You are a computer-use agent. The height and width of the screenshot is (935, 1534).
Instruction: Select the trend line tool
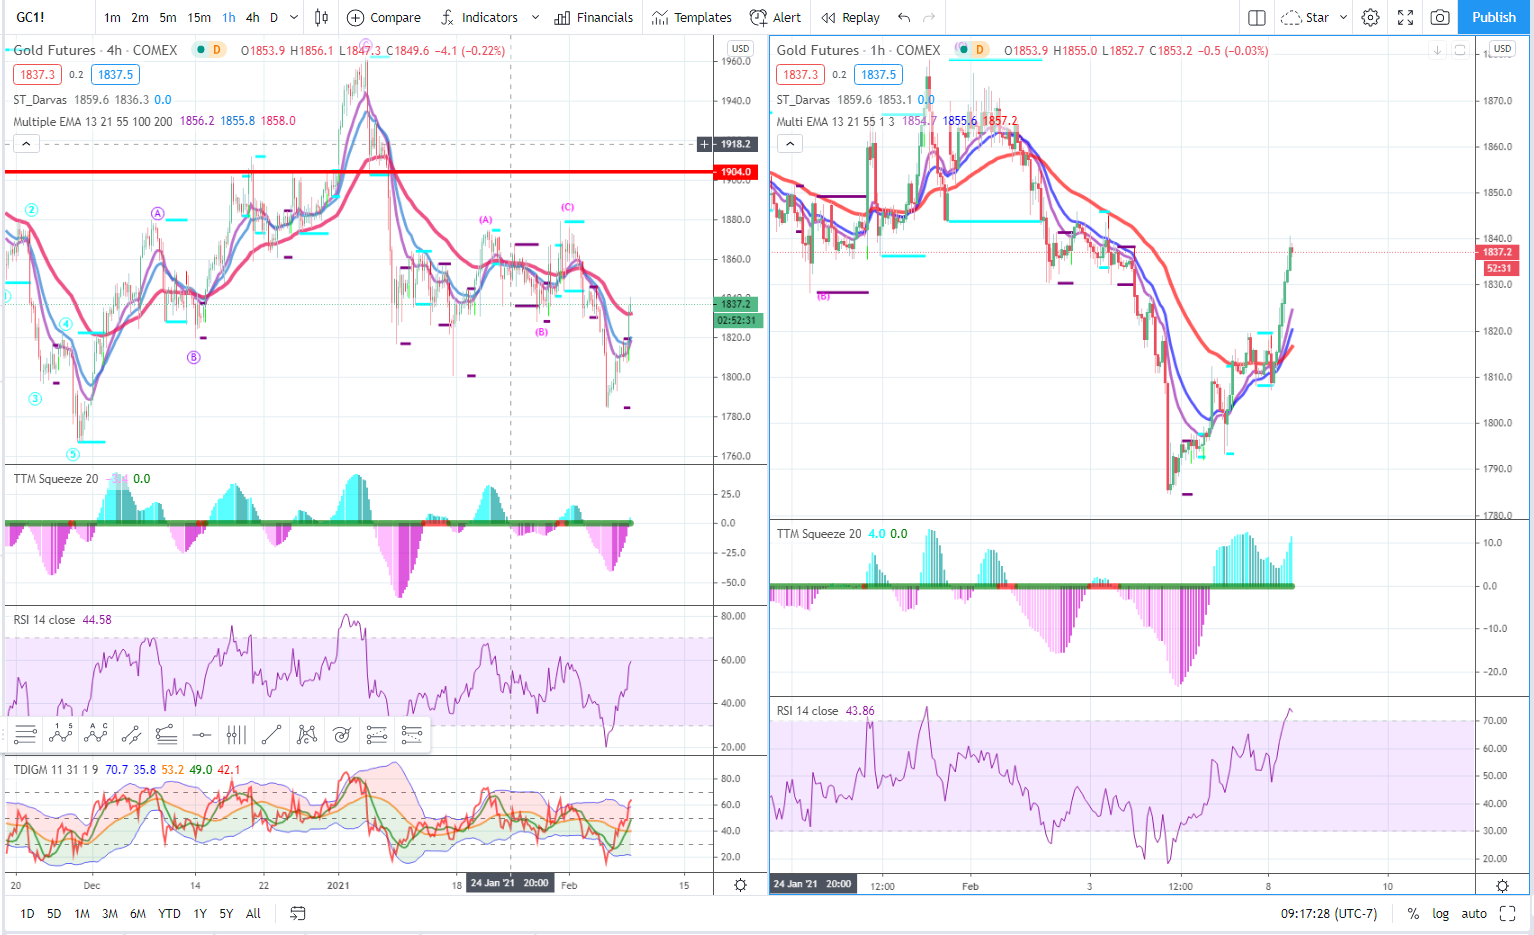(271, 735)
